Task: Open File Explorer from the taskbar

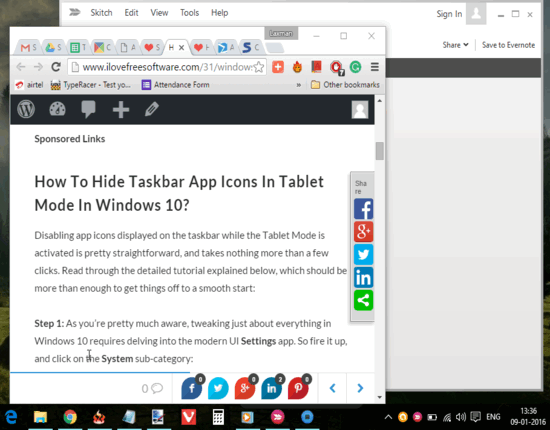Action: pyautogui.click(x=40, y=417)
